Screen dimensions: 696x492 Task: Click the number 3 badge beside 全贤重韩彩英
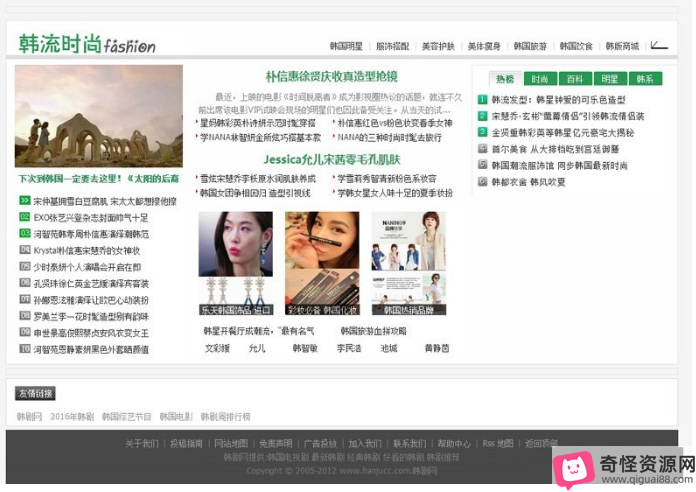click(x=482, y=132)
